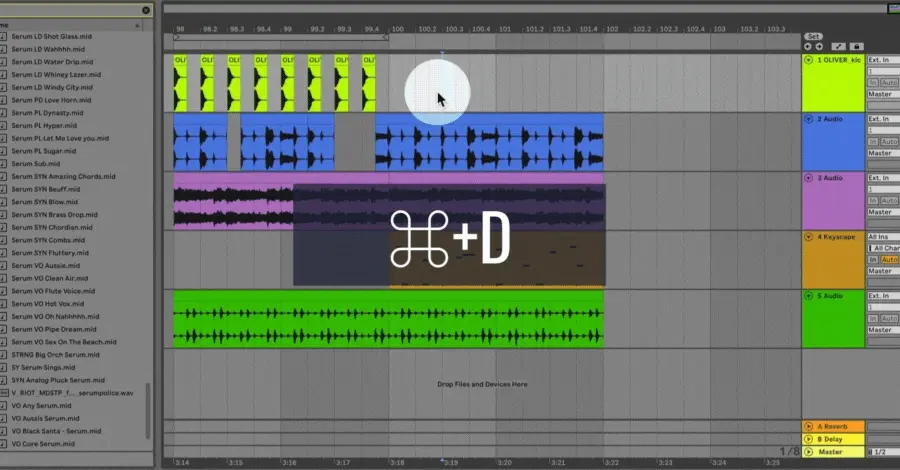The image size is (900, 470).
Task: Open Ext. In input dropdown on 5 Audio
Action: point(883,296)
